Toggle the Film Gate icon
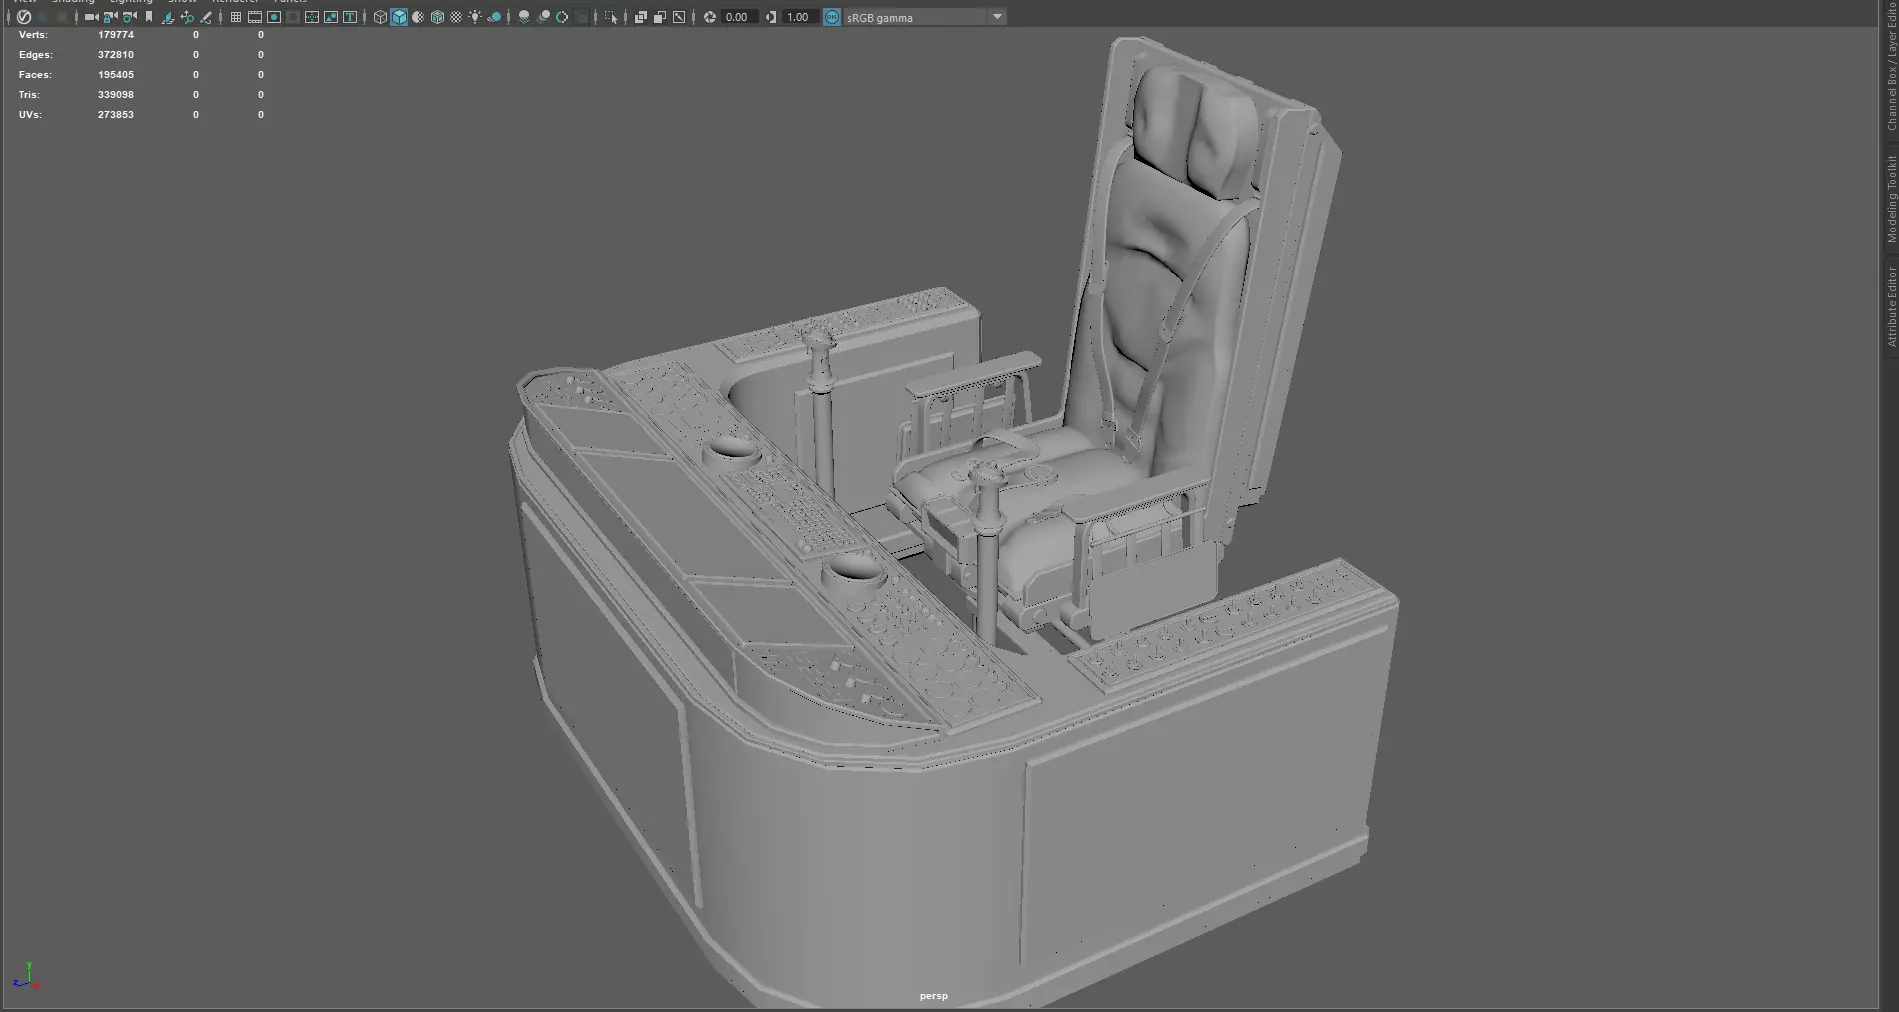This screenshot has width=1899, height=1012. click(255, 17)
